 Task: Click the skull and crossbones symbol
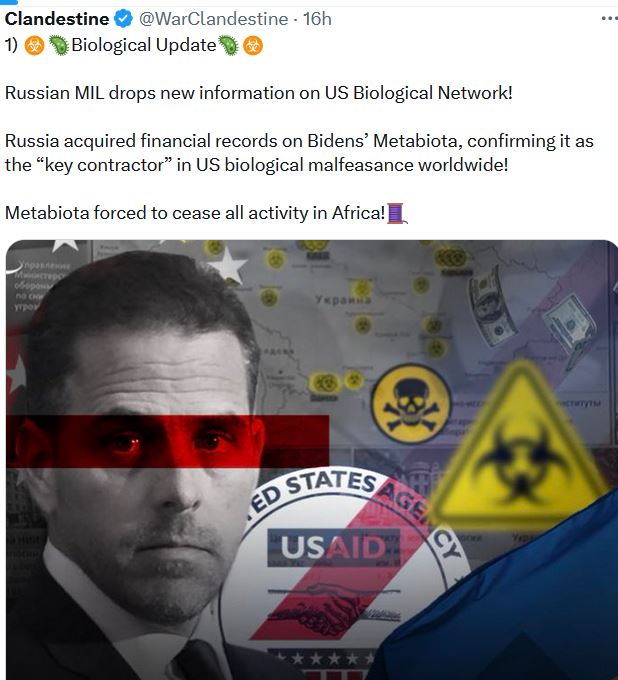411,403
